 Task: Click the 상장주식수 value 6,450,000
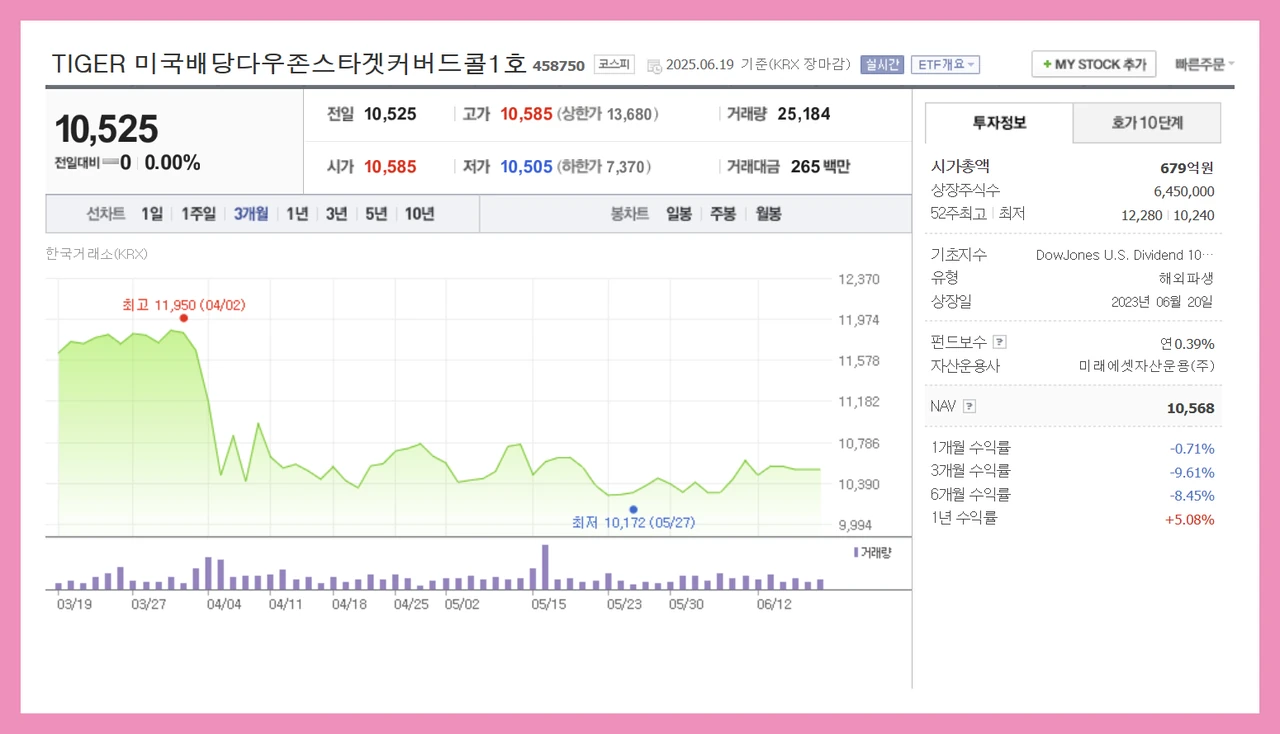pos(1184,191)
